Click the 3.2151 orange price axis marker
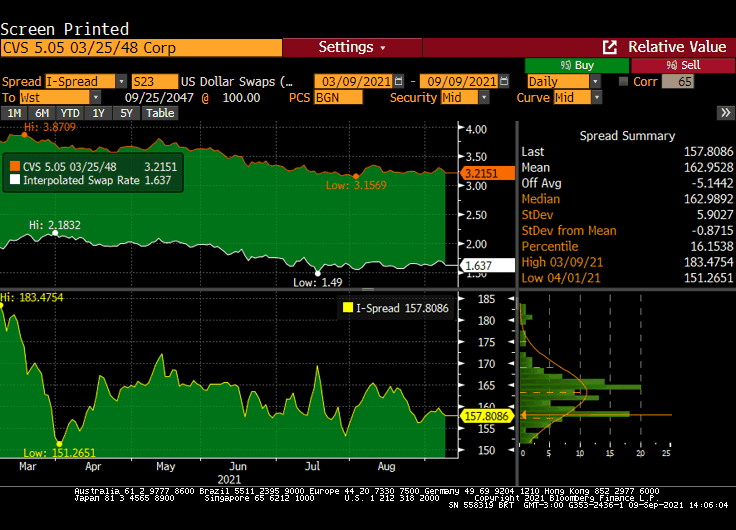 [487, 173]
